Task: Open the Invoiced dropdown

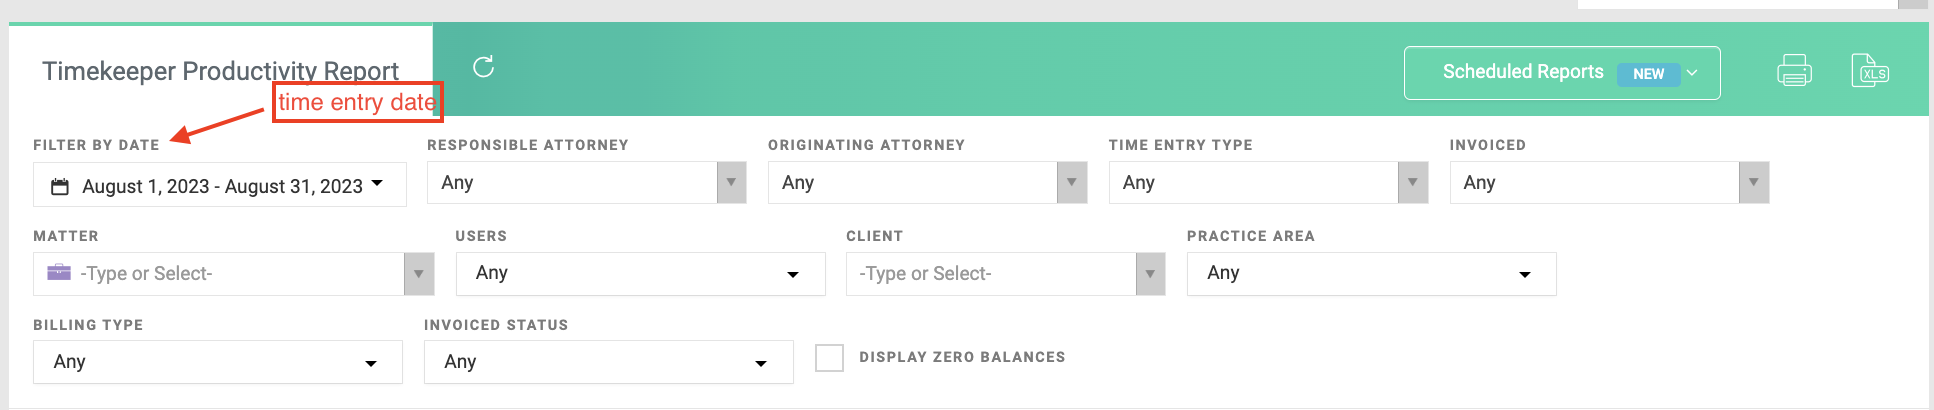Action: [1609, 183]
